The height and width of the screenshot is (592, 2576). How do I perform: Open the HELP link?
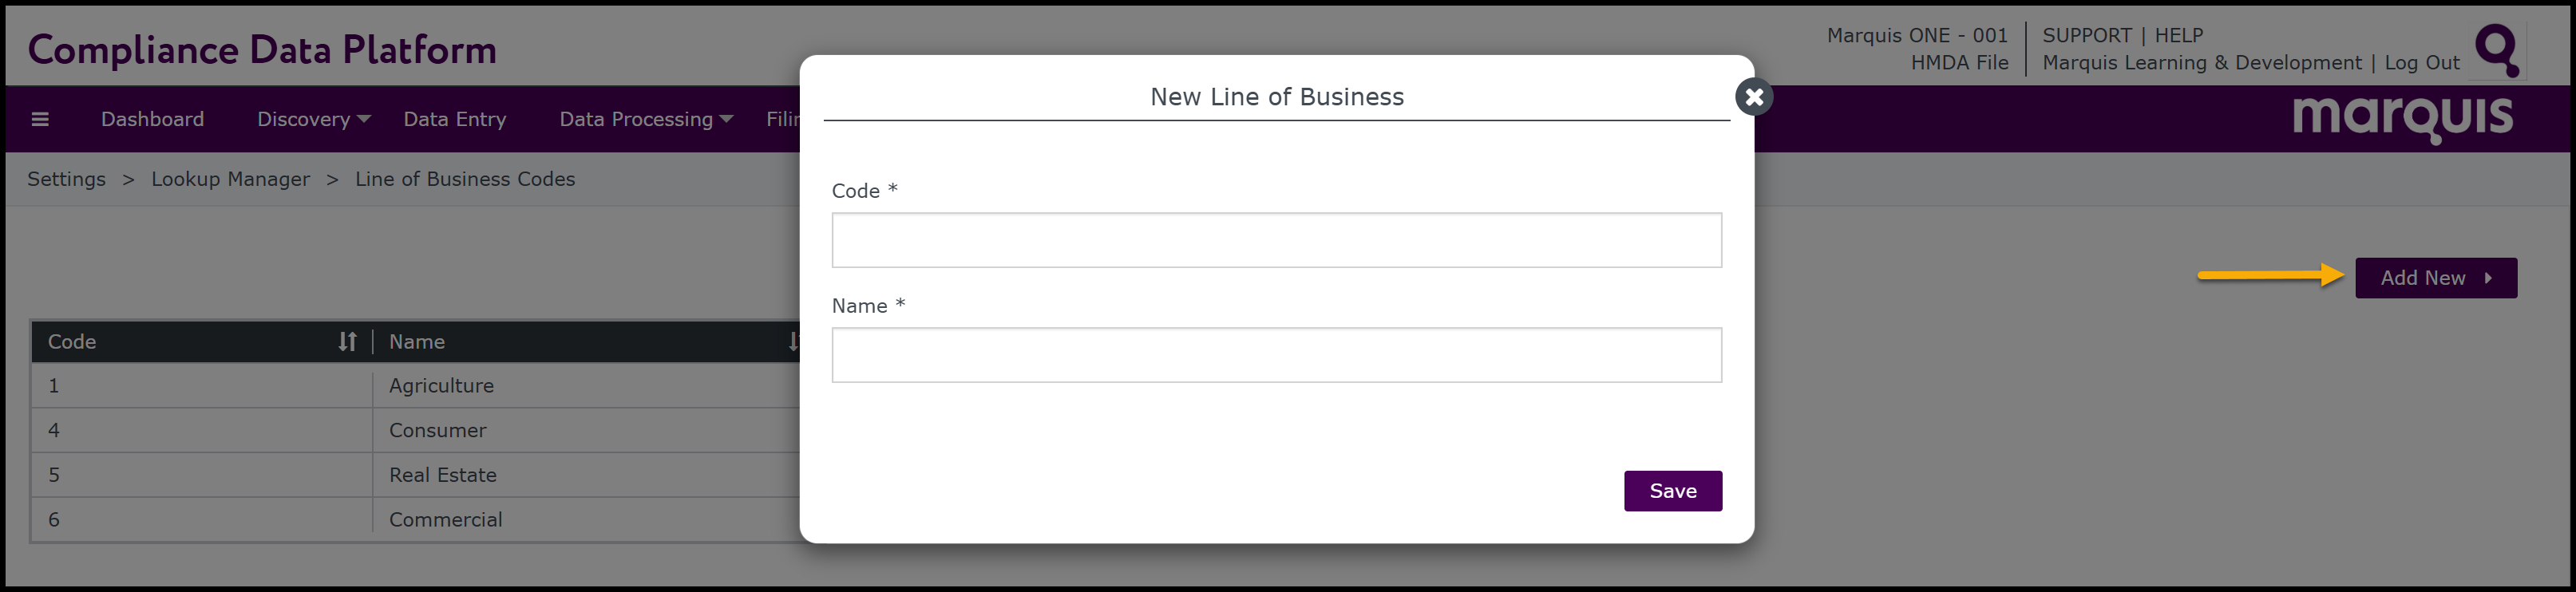pyautogui.click(x=2178, y=35)
